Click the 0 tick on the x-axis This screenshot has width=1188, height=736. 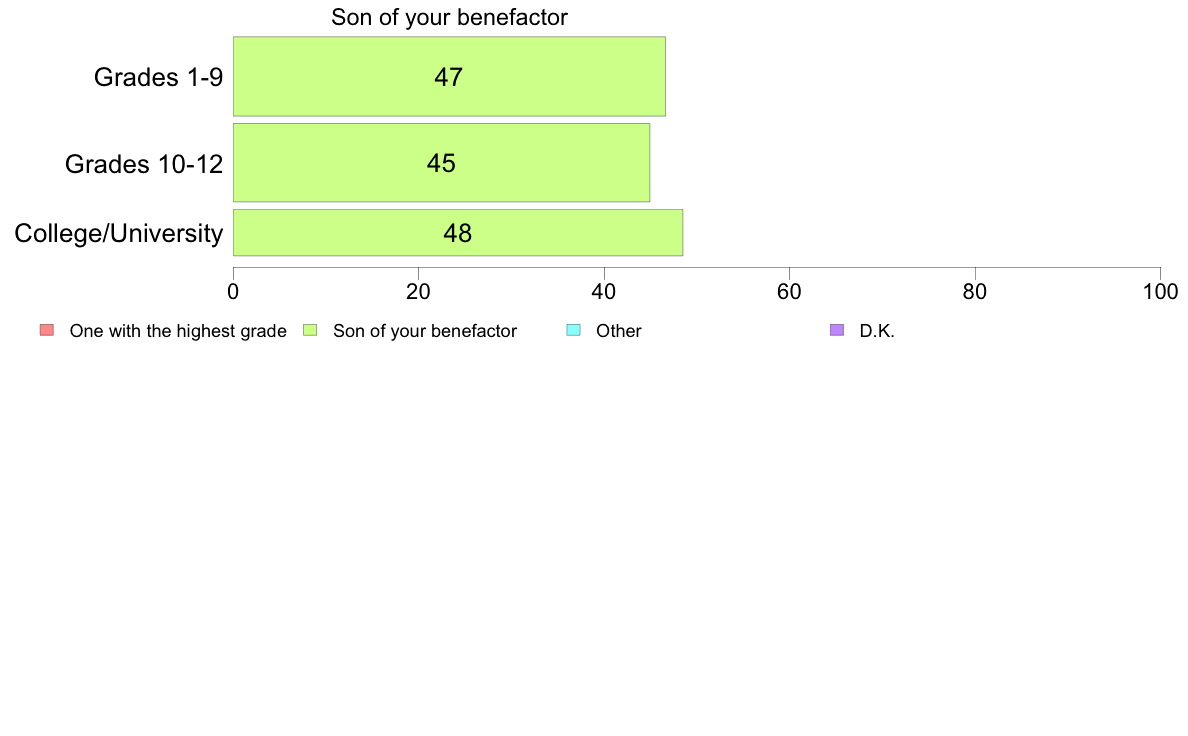point(233,292)
